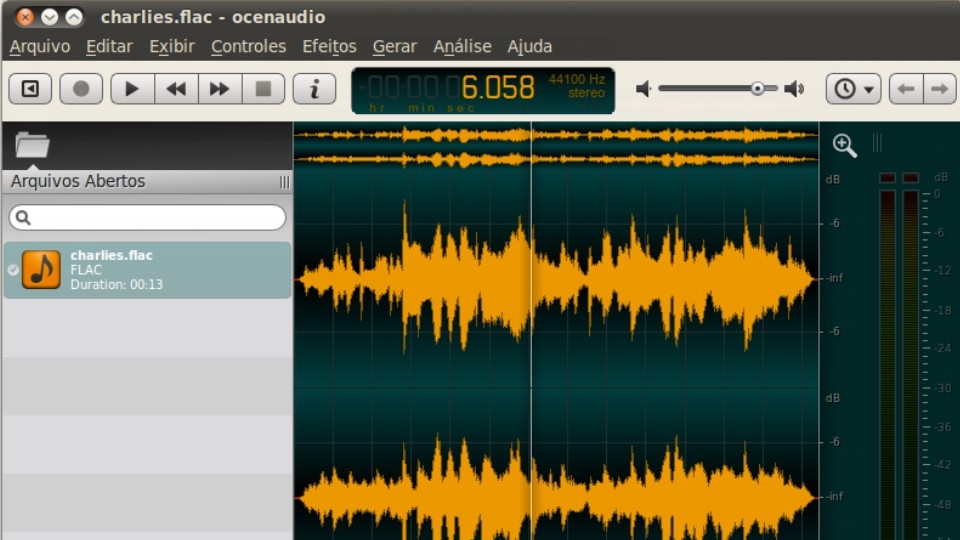
Task: Adjust the volume slider knob
Action: click(757, 89)
